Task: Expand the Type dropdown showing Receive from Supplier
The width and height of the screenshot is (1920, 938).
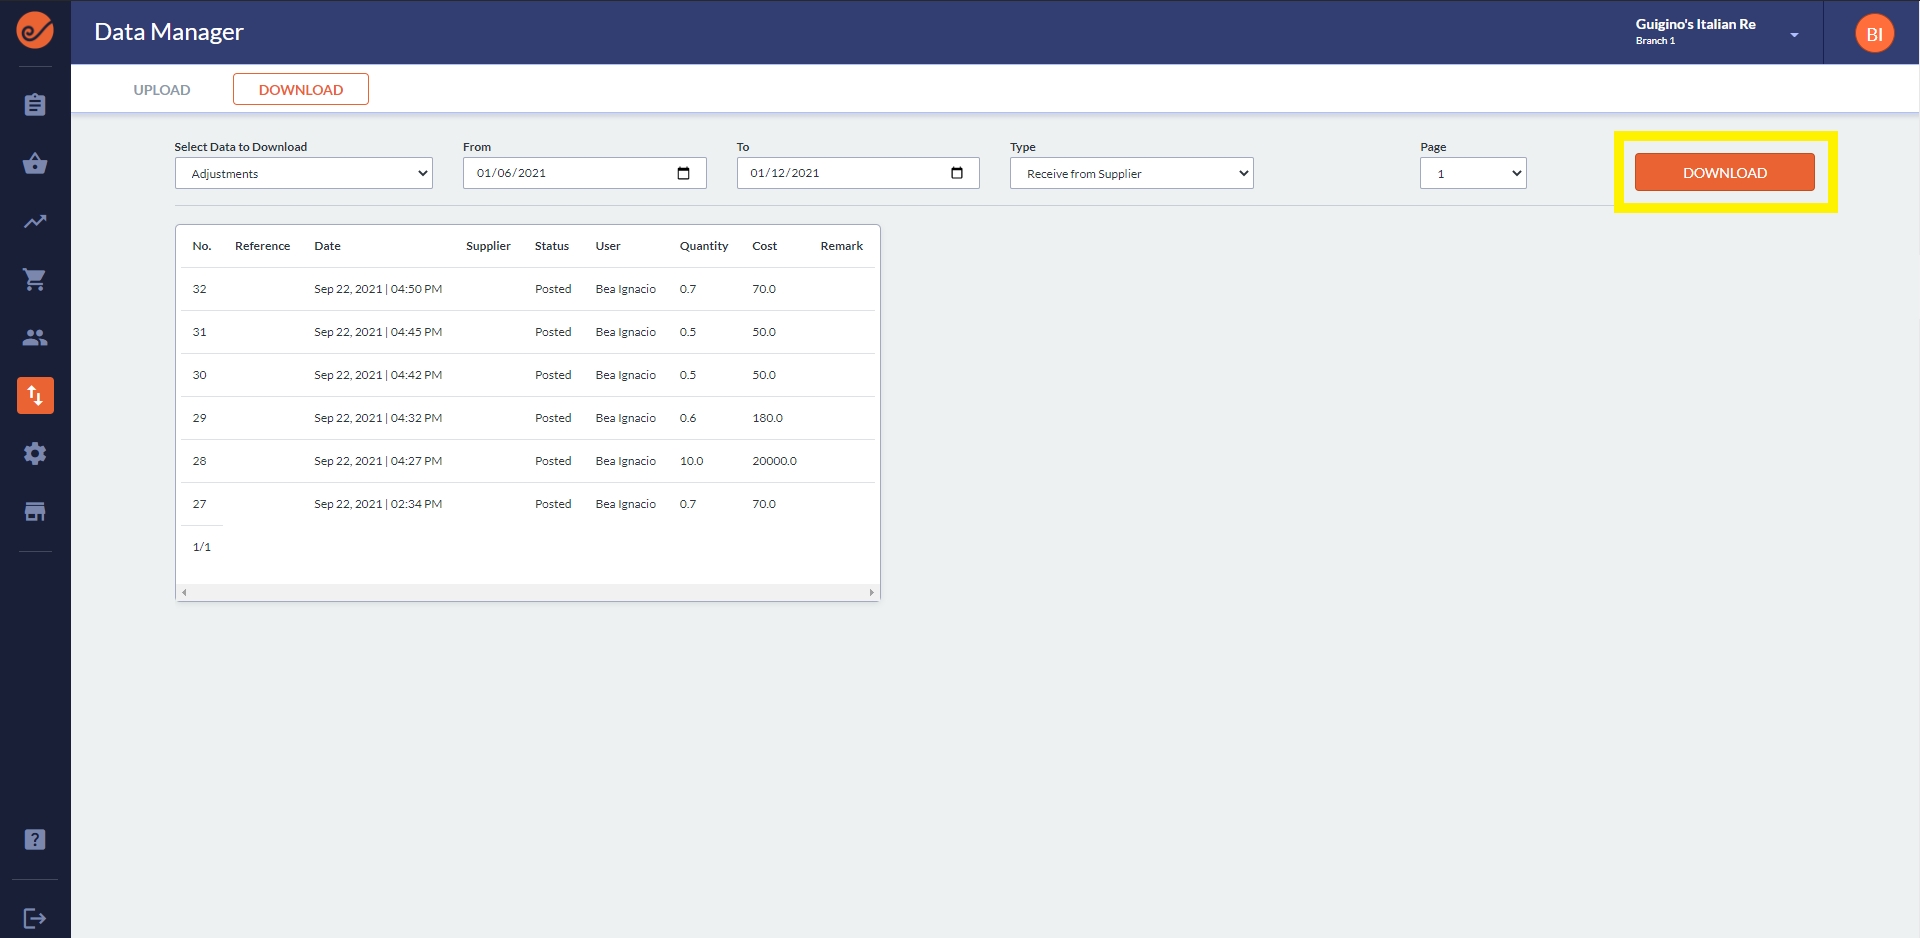Action: (1131, 173)
